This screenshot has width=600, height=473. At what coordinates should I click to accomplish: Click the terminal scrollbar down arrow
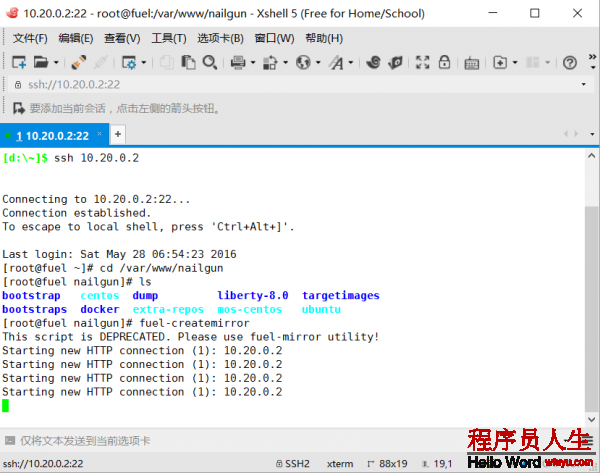592,419
